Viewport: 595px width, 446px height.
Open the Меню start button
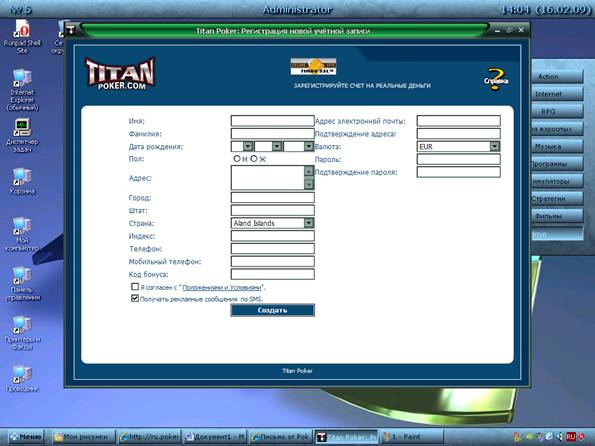click(x=25, y=437)
